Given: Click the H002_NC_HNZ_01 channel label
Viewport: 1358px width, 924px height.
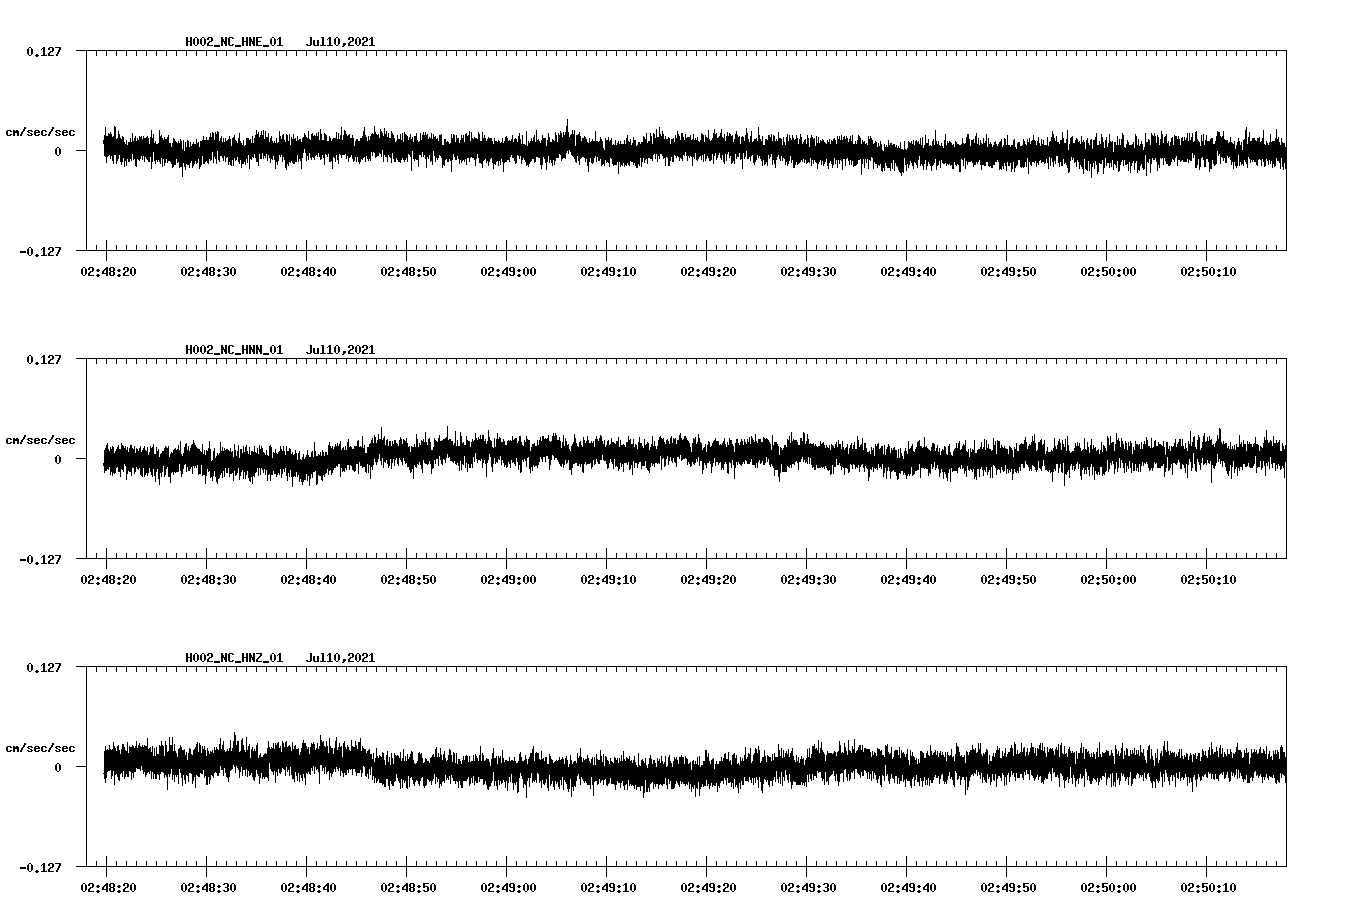Looking at the screenshot, I should 233,657.
